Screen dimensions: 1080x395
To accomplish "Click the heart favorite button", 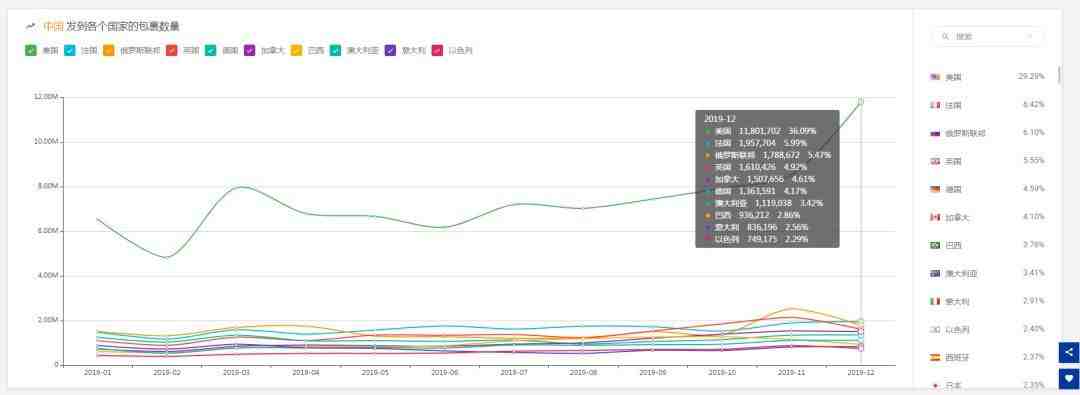I will (x=1069, y=378).
